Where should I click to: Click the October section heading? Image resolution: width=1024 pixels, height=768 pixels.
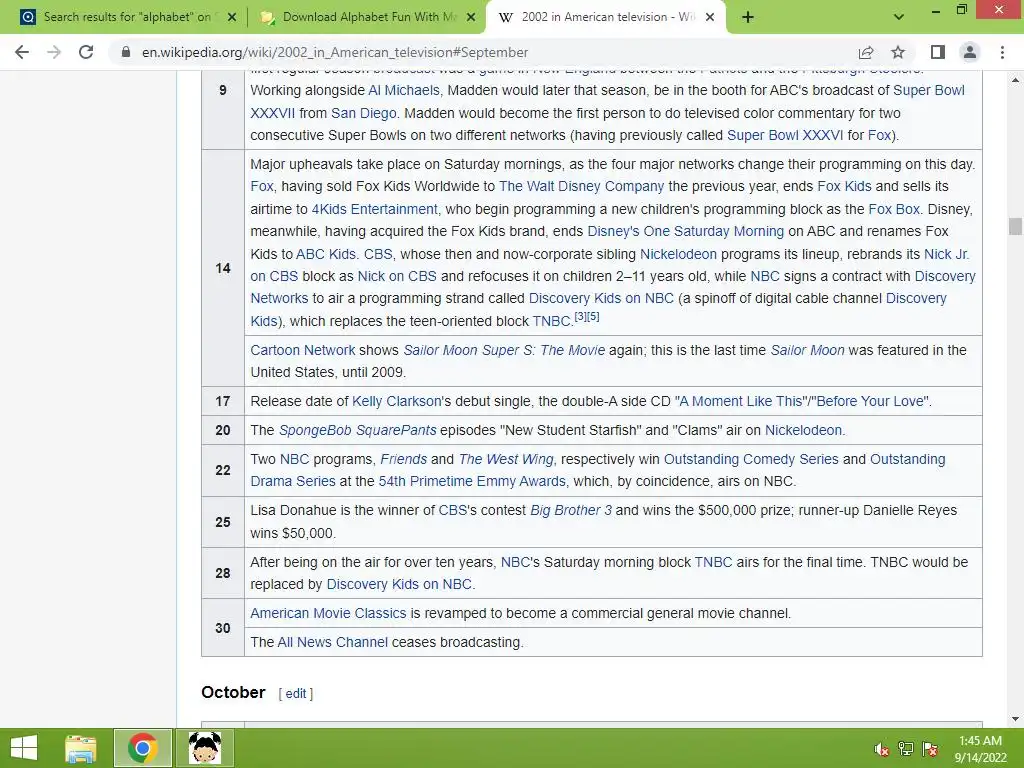point(233,692)
